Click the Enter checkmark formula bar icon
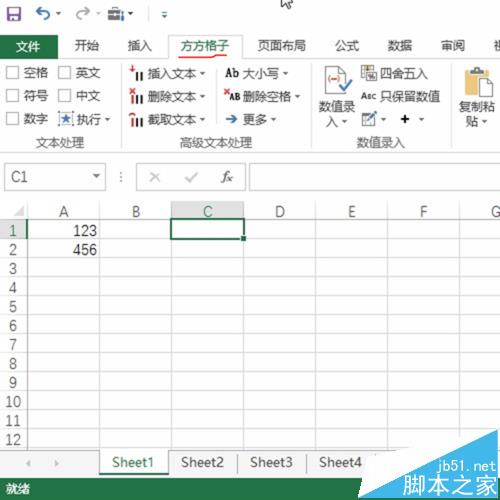Viewport: 500px width, 500px height. tap(191, 177)
